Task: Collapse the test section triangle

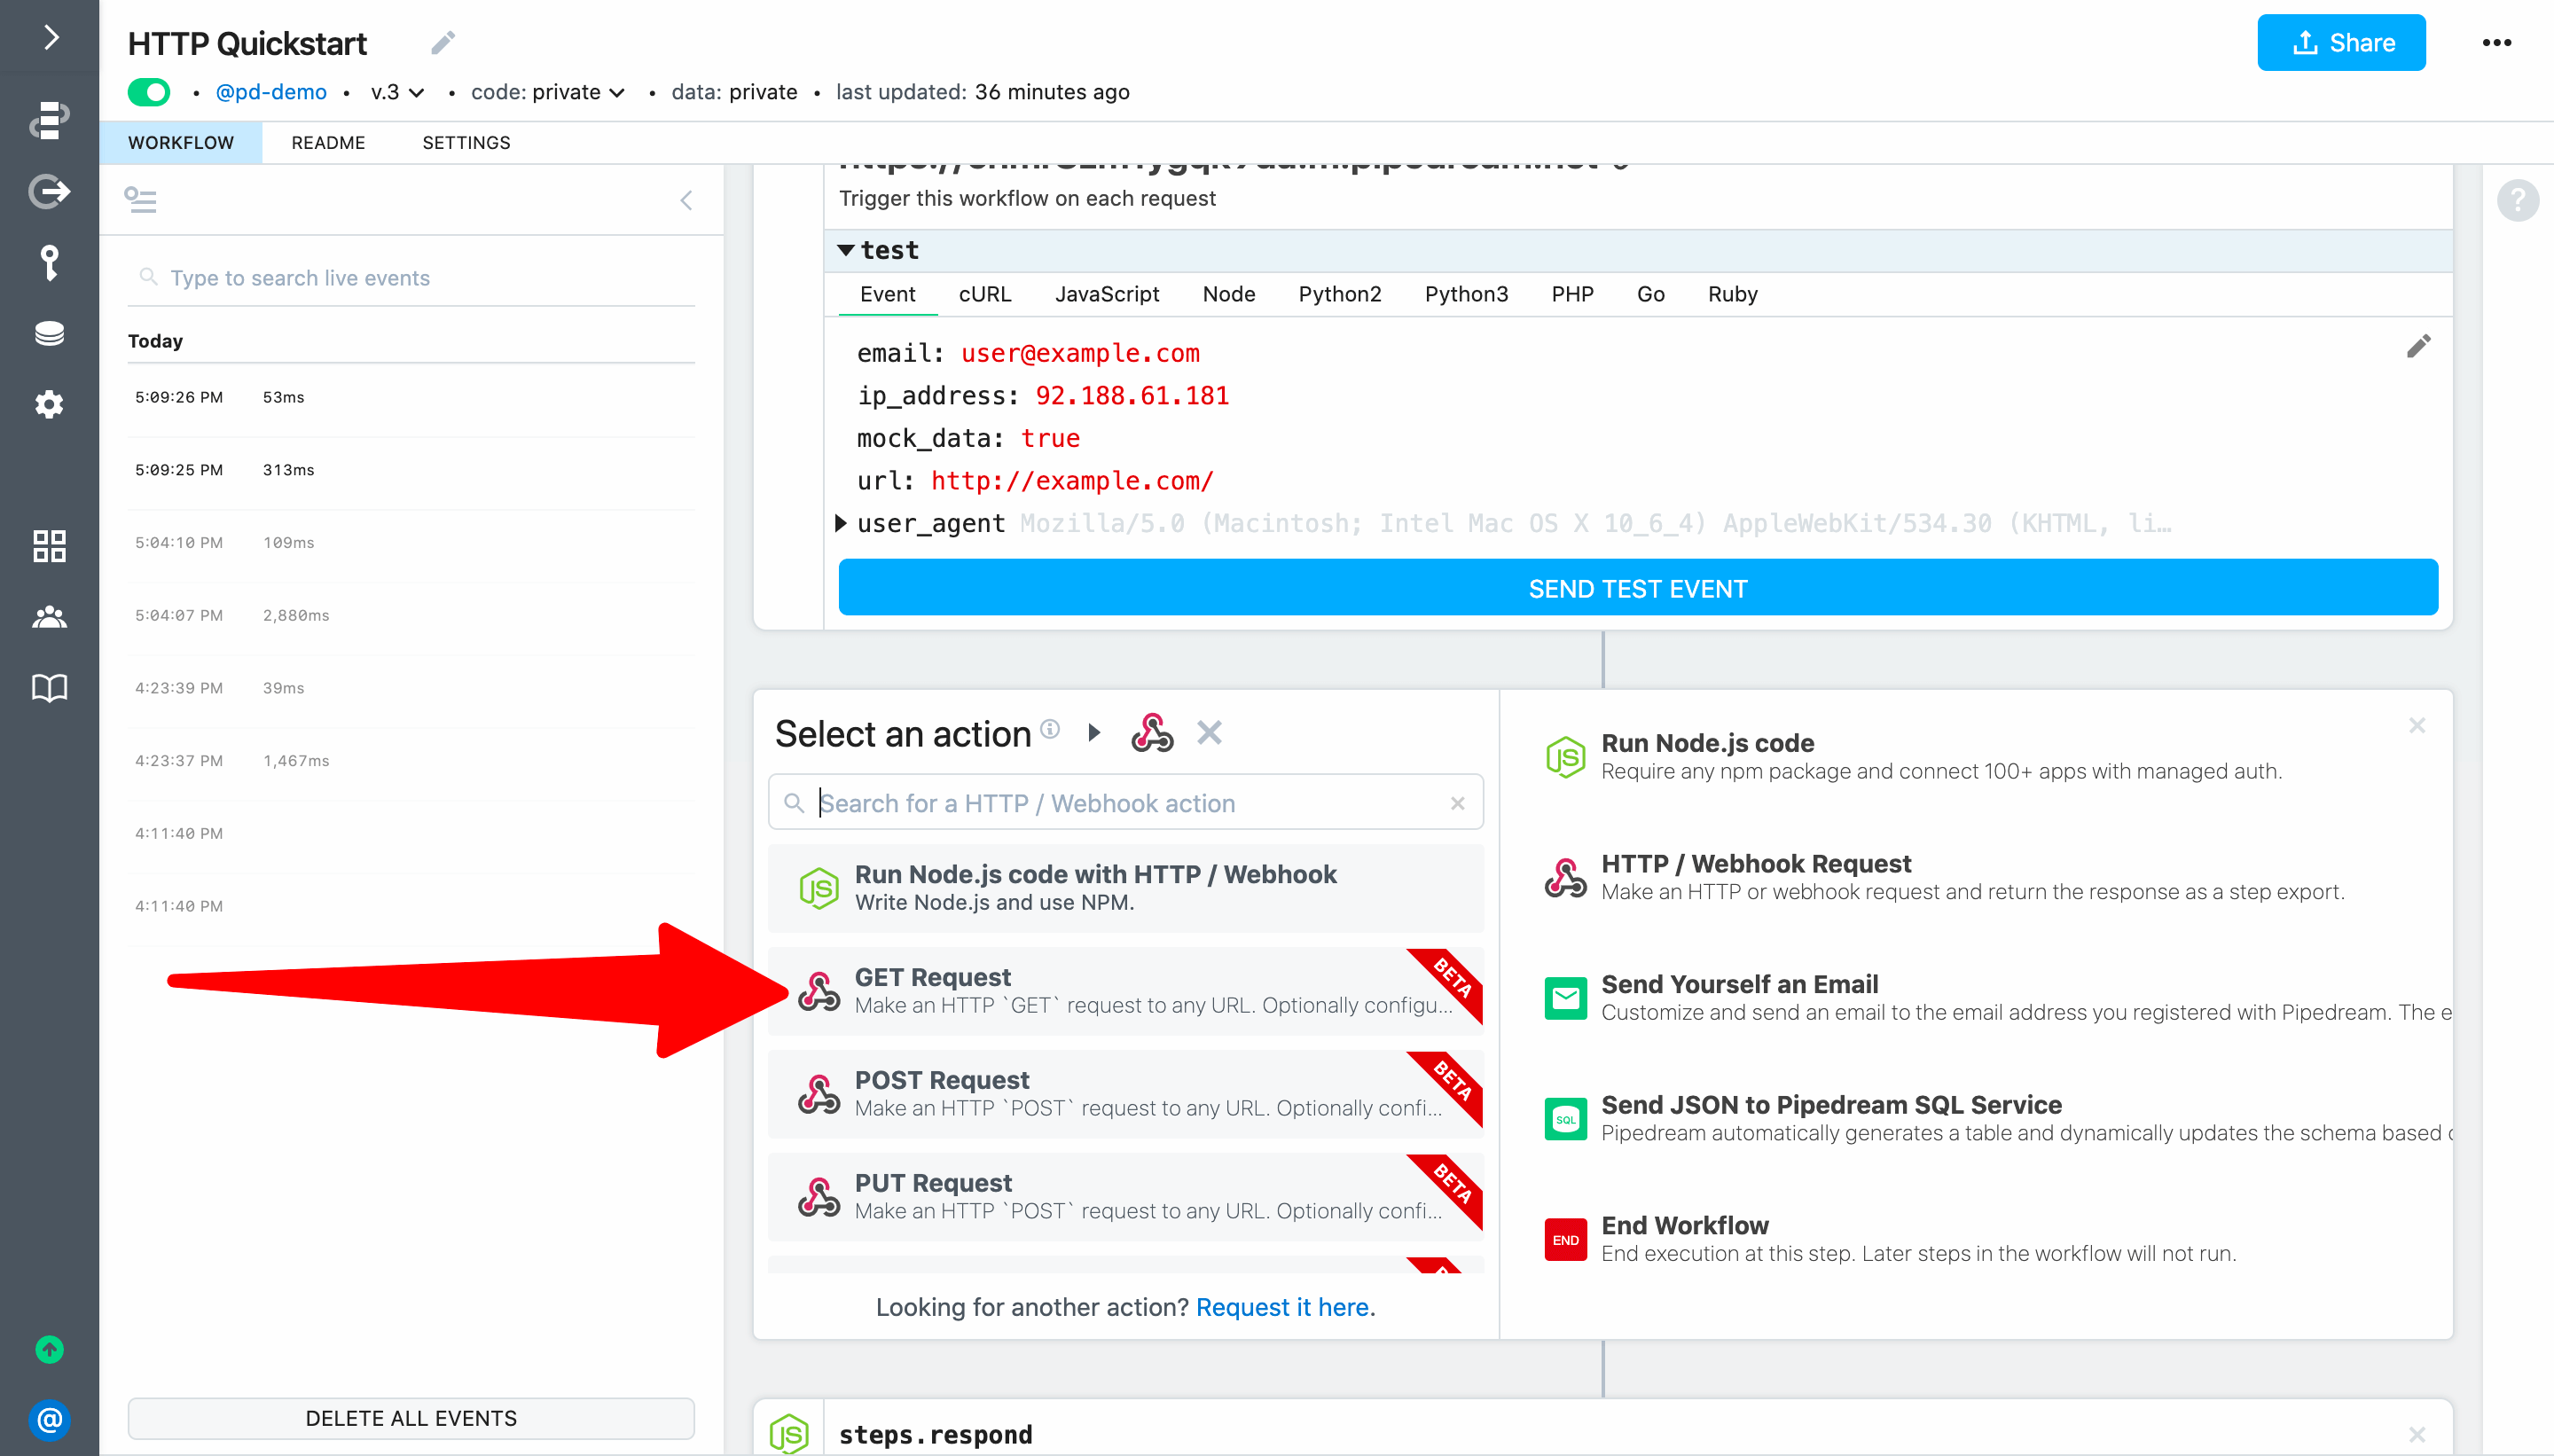Action: click(x=846, y=250)
